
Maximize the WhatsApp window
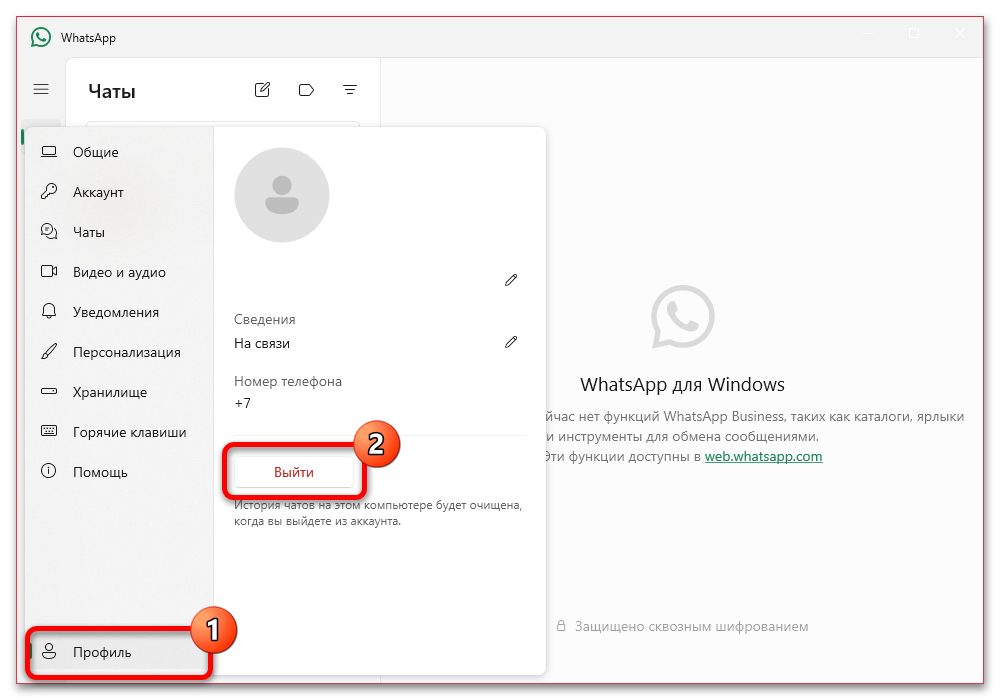914,33
